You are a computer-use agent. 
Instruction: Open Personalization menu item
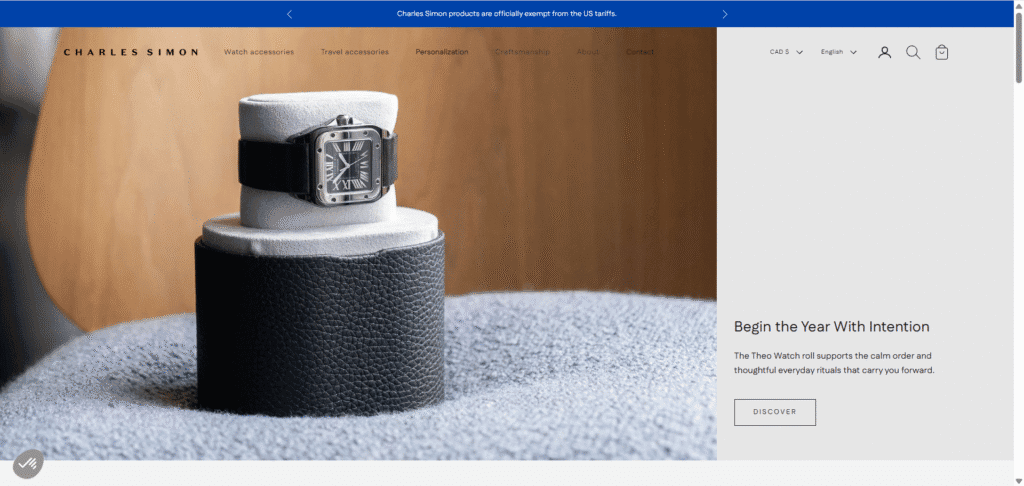pos(442,52)
